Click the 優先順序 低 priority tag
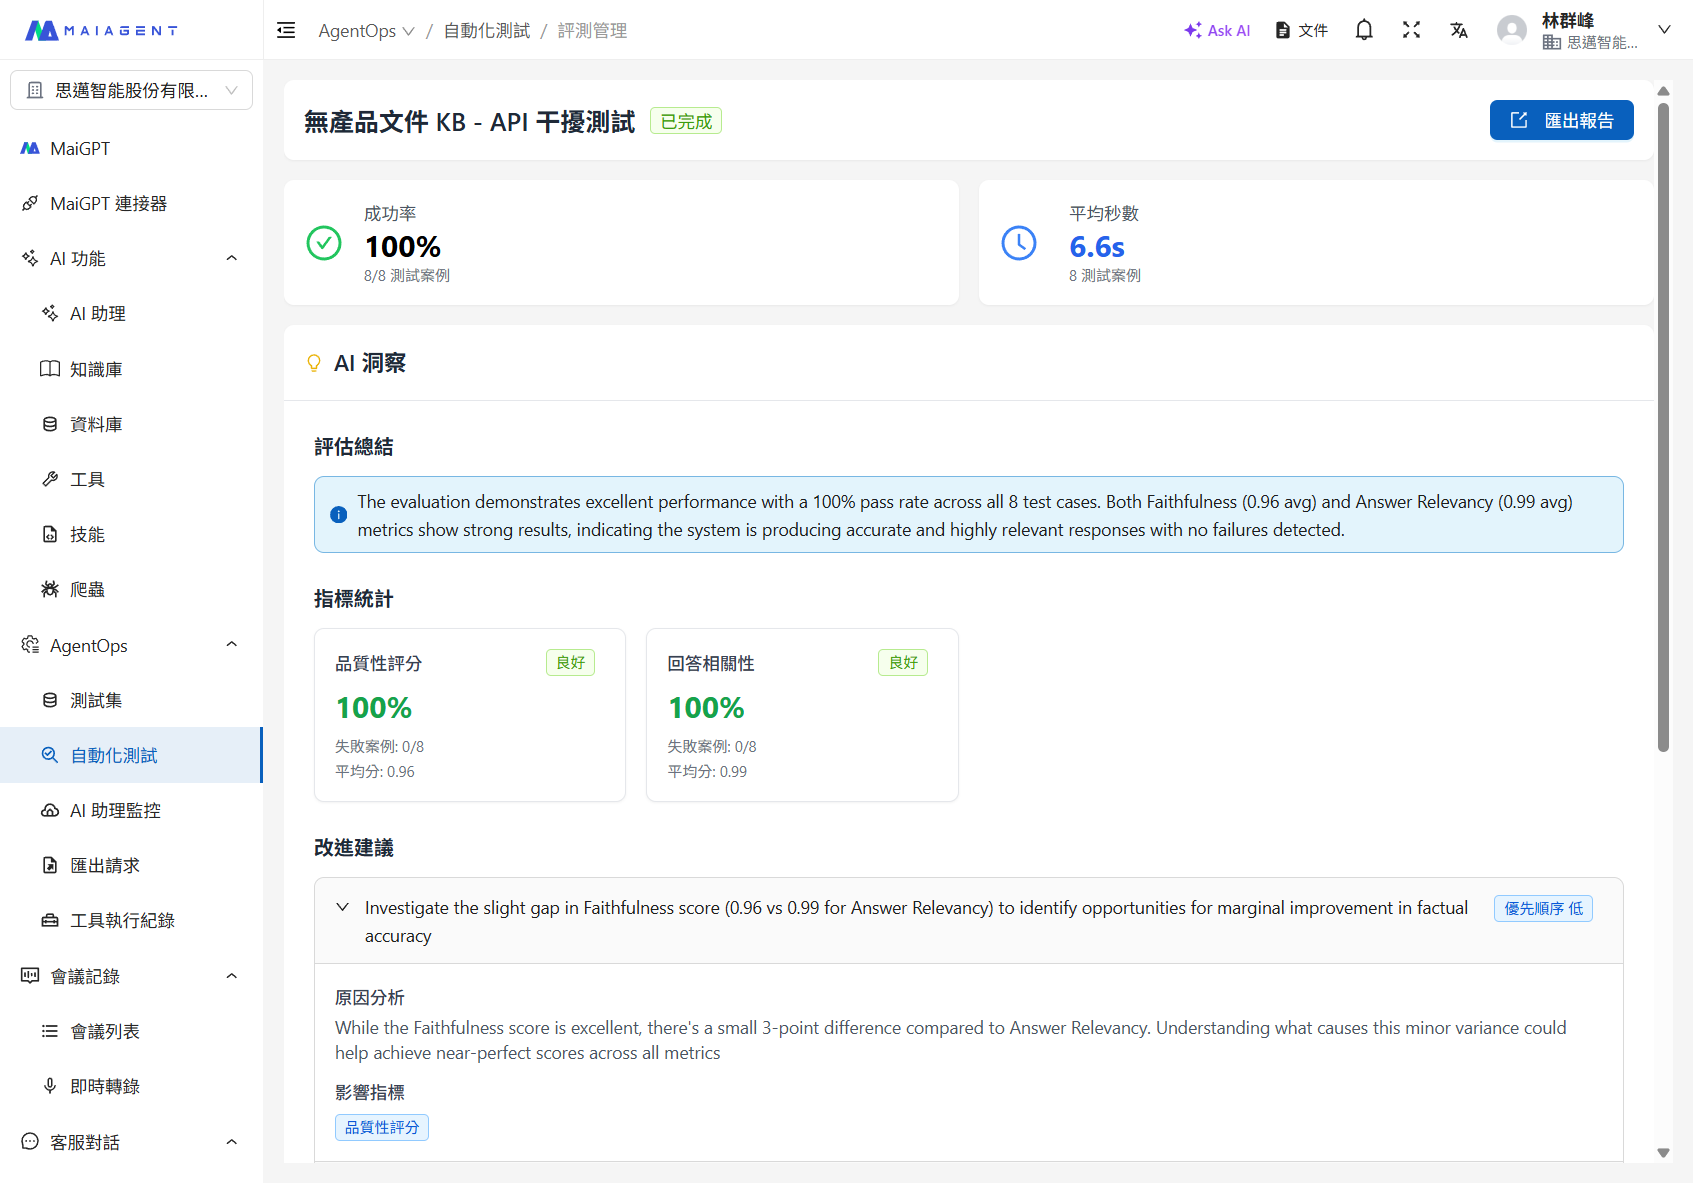This screenshot has width=1693, height=1183. 1543,908
